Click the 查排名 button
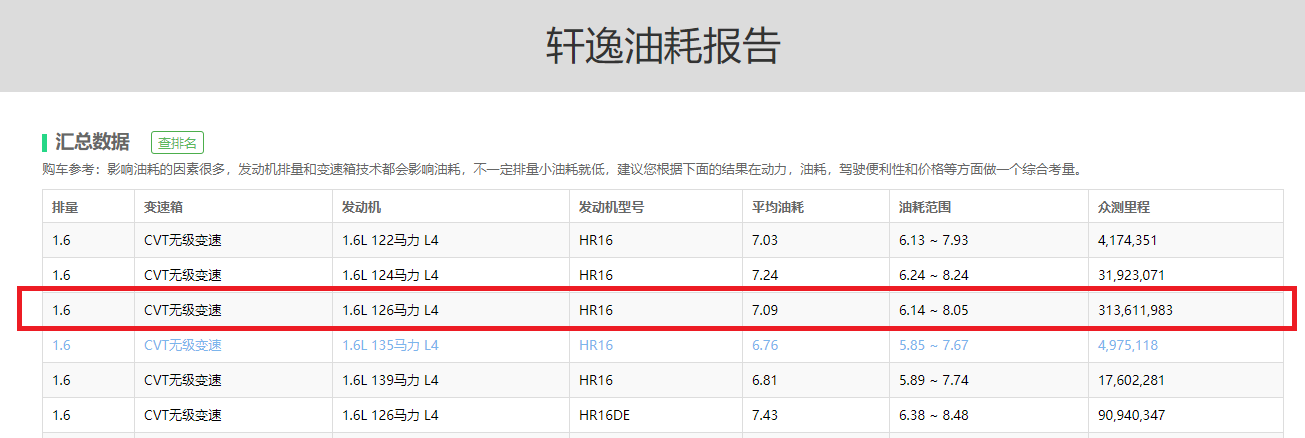The width and height of the screenshot is (1305, 438). (177, 142)
